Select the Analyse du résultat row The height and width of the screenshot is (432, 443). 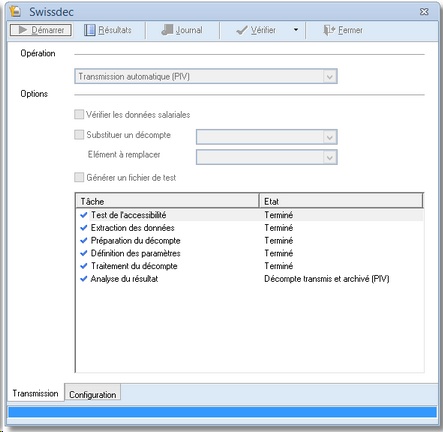250,279
